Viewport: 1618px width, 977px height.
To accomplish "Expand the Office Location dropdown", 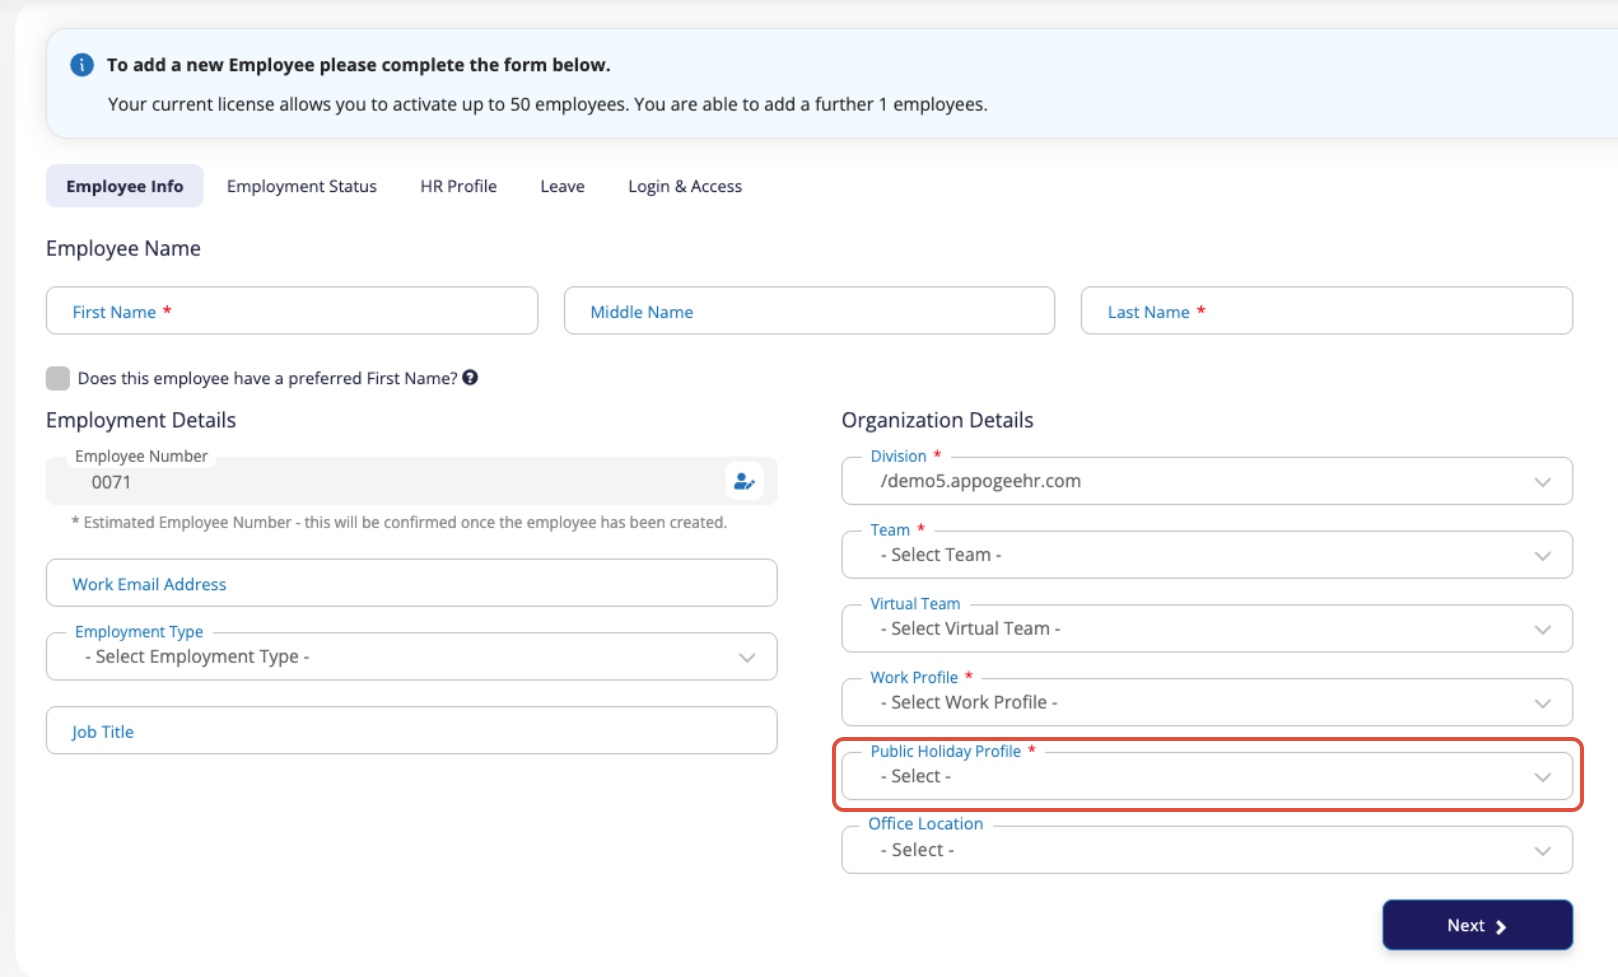I will [x=1206, y=850].
